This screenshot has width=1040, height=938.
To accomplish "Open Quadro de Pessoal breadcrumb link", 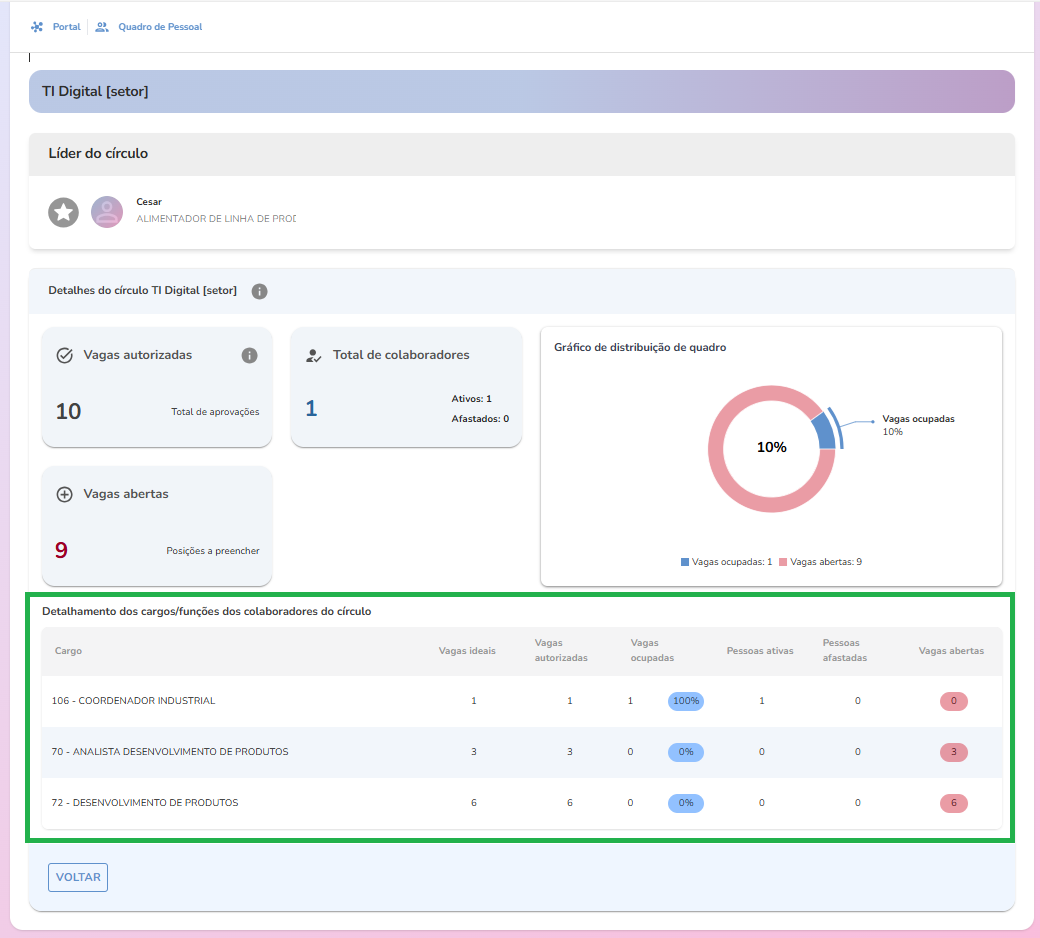I will tap(160, 27).
